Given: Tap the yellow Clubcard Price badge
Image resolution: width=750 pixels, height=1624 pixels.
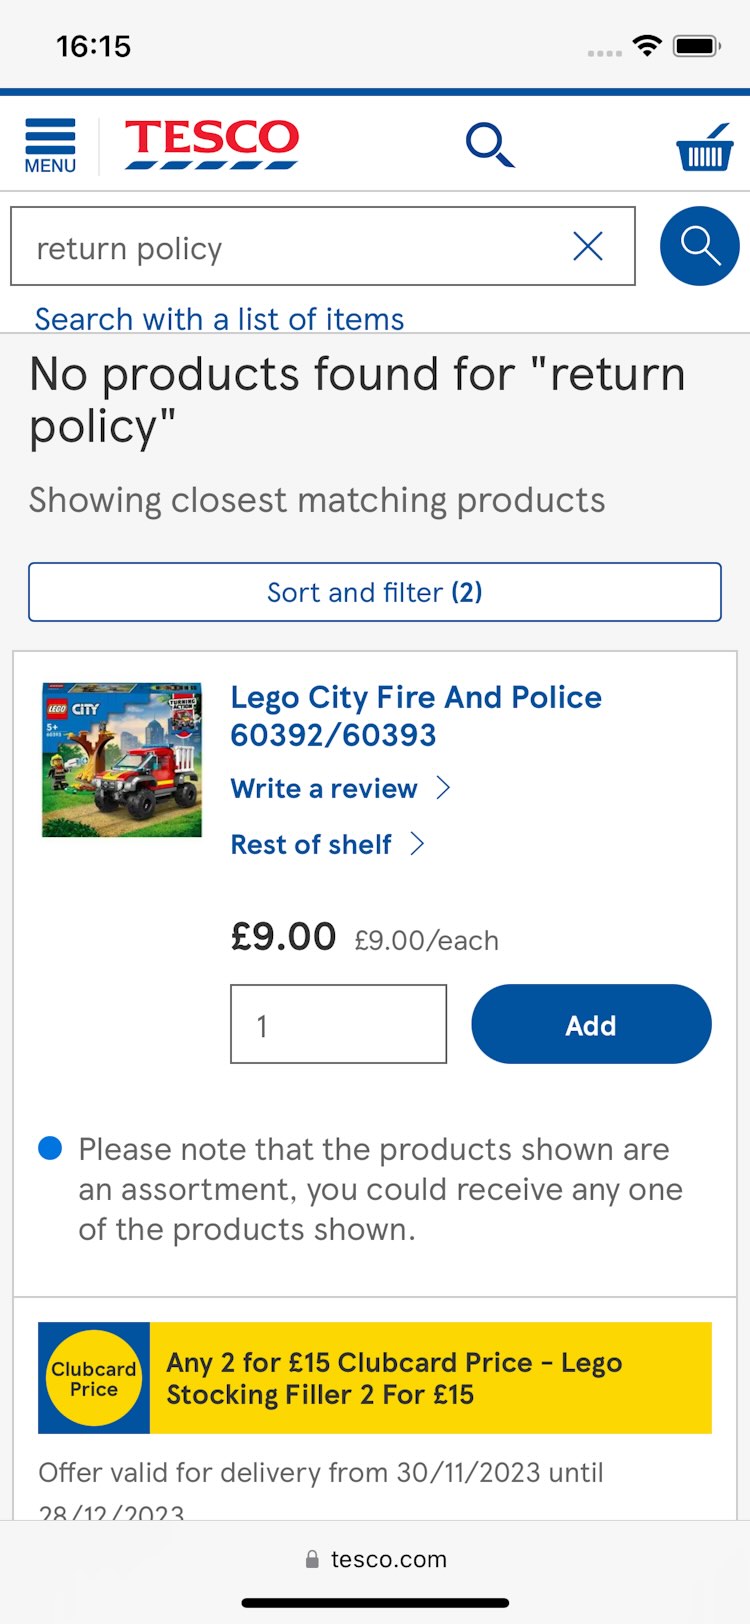Looking at the screenshot, I should (94, 1378).
